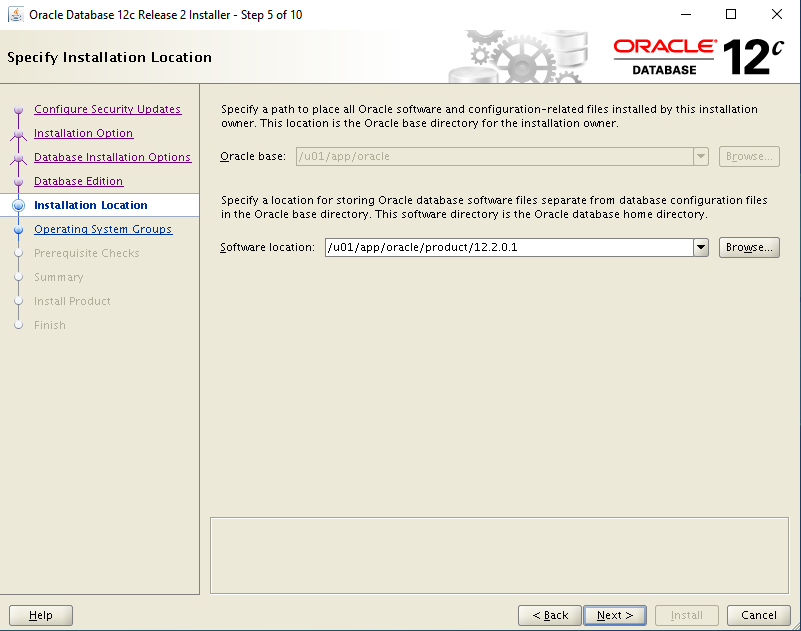Open the Oracle base dropdown arrow

tap(700, 156)
